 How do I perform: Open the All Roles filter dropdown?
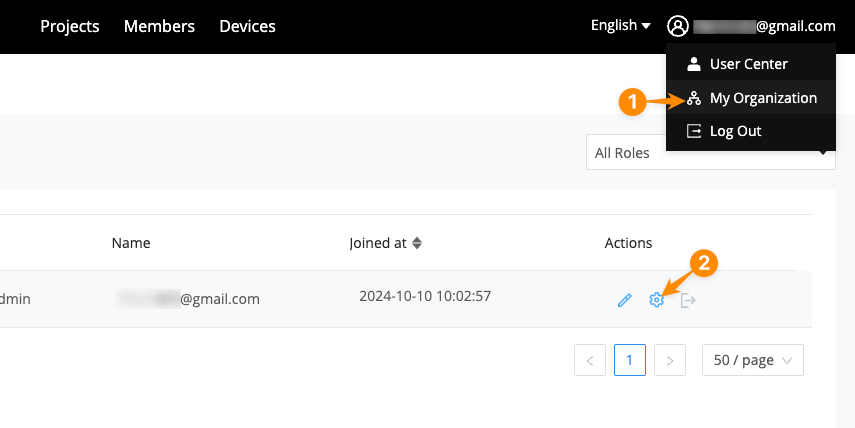711,153
